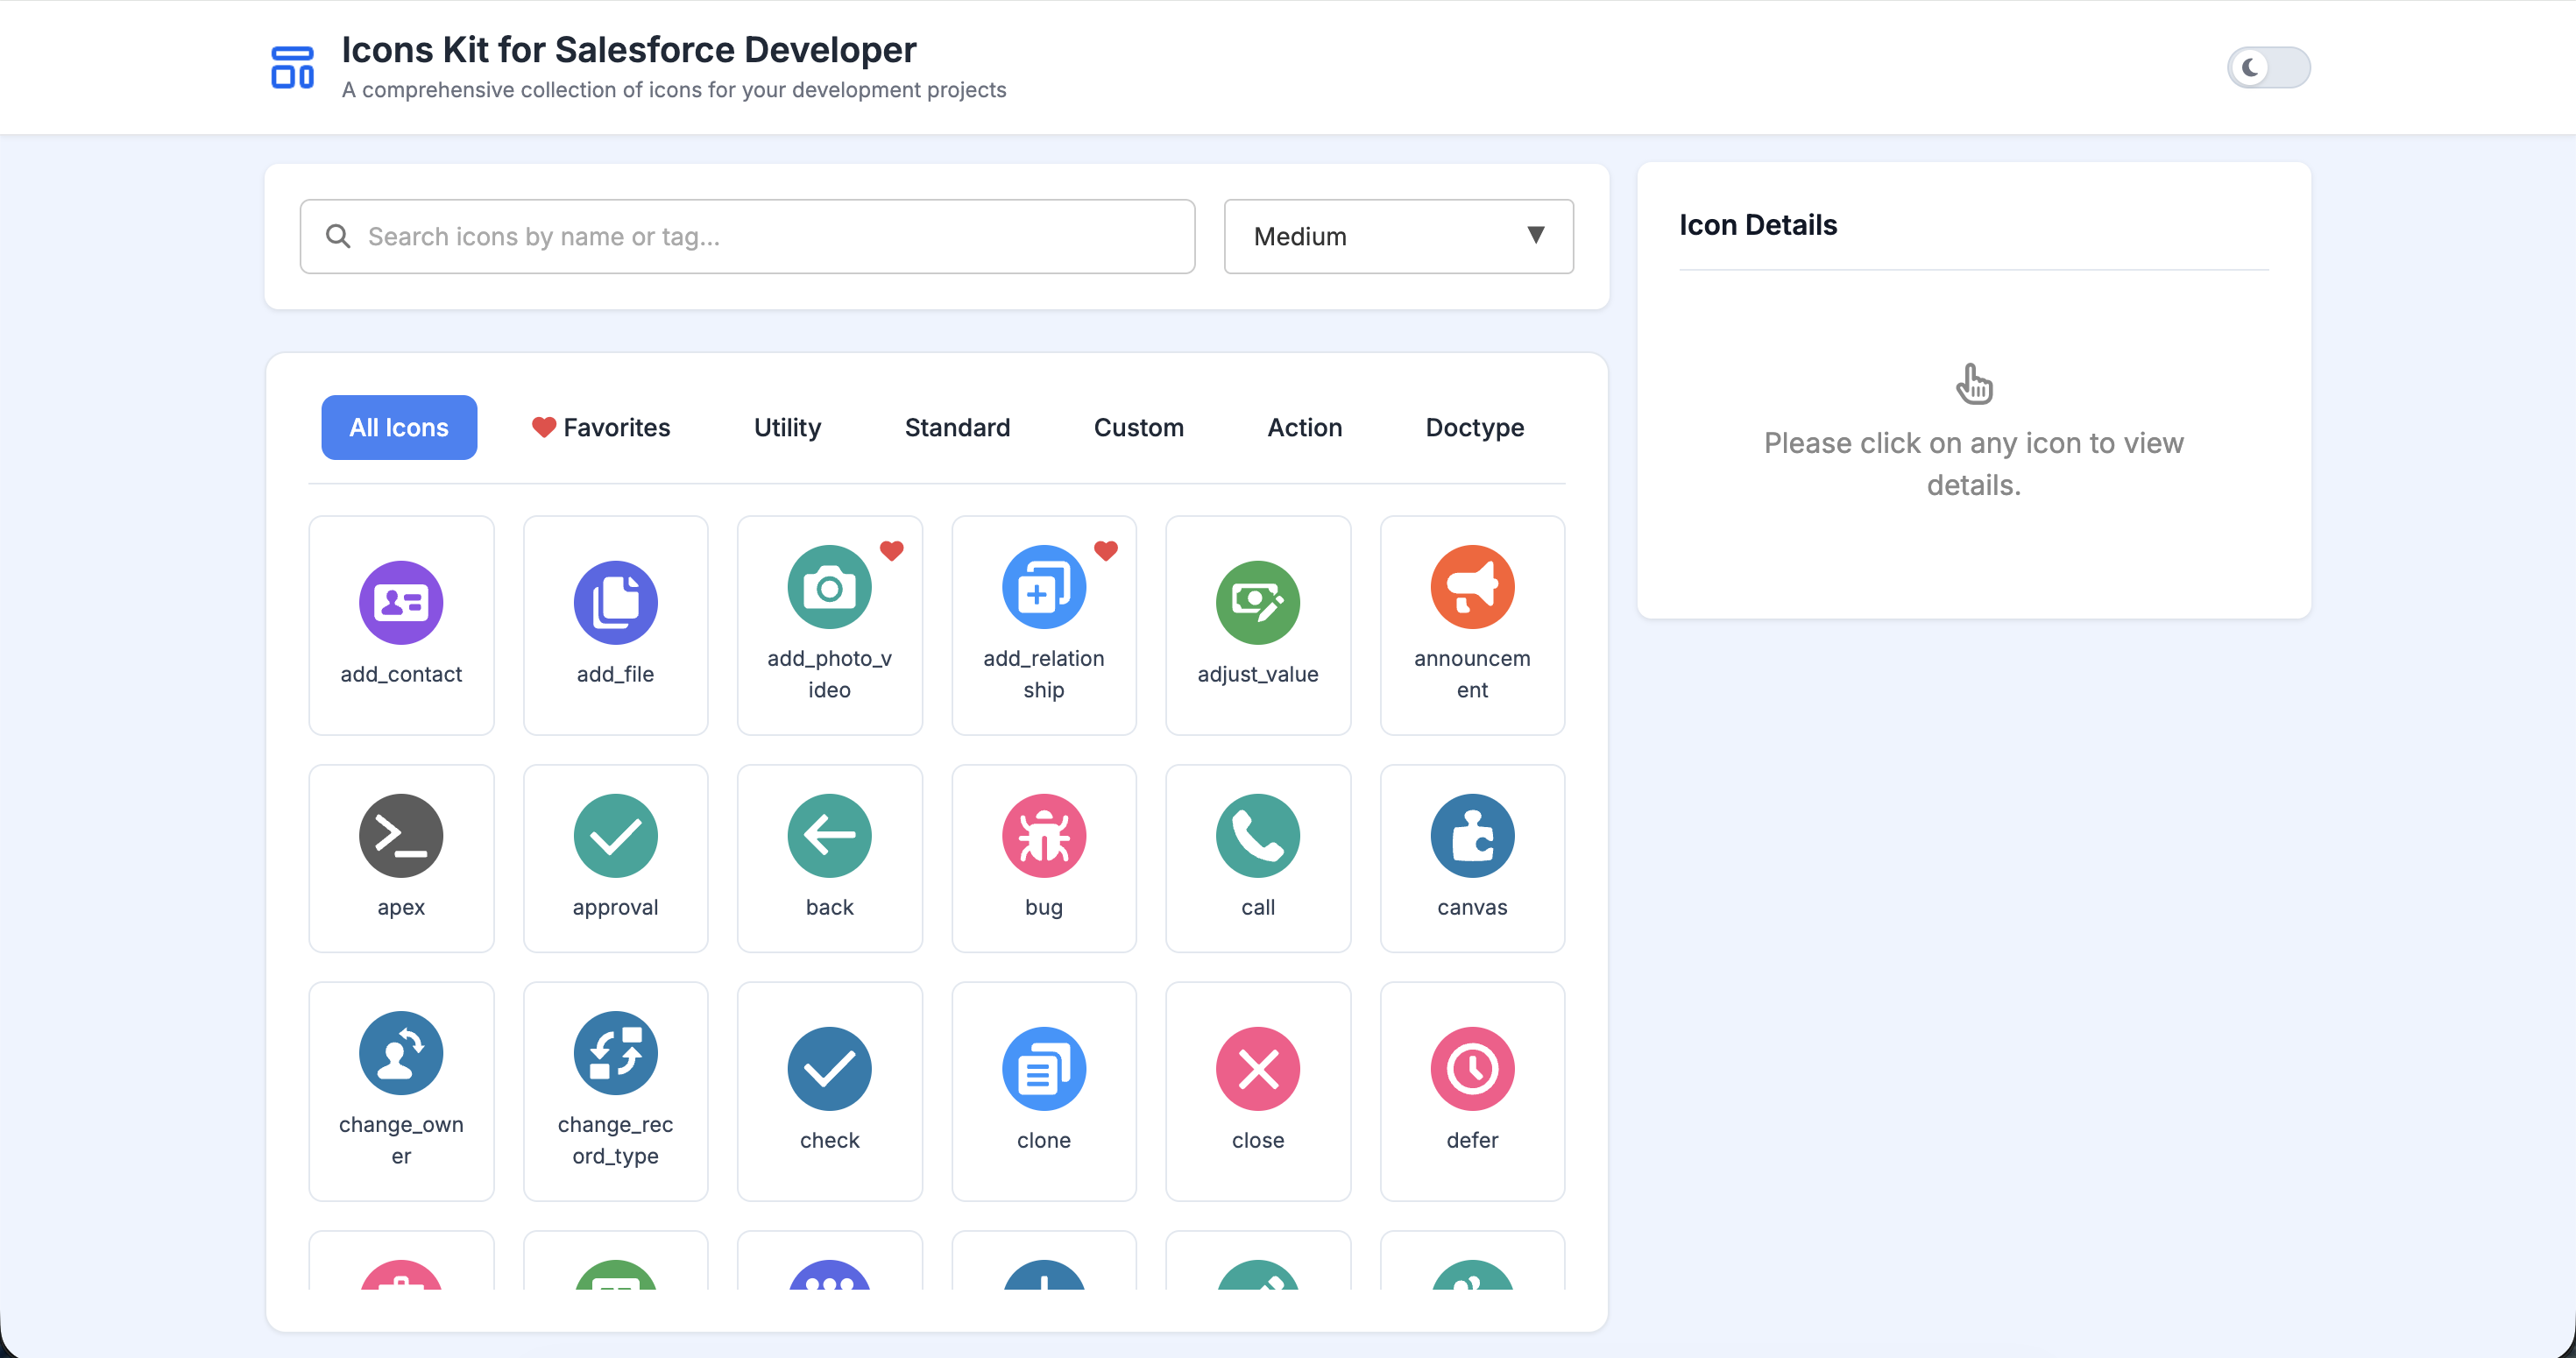Viewport: 2576px width, 1358px height.
Task: Switch to the Custom tab
Action: (x=1138, y=427)
